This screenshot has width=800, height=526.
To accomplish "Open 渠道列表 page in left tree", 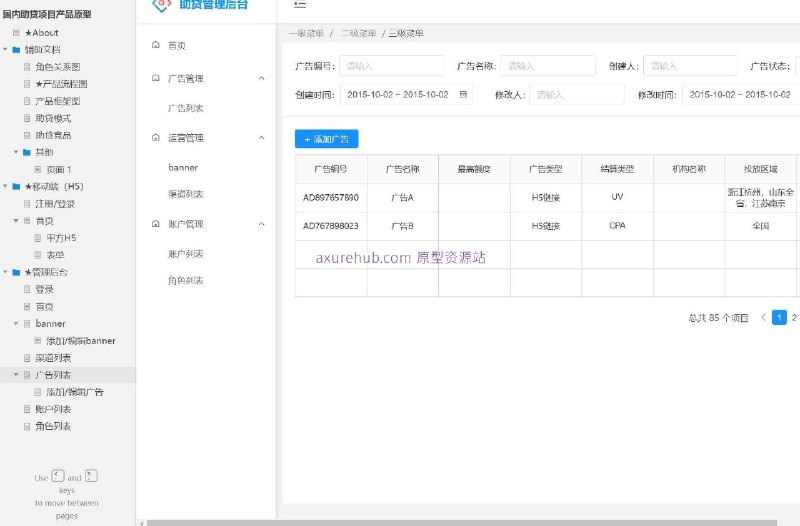I will 53,358.
